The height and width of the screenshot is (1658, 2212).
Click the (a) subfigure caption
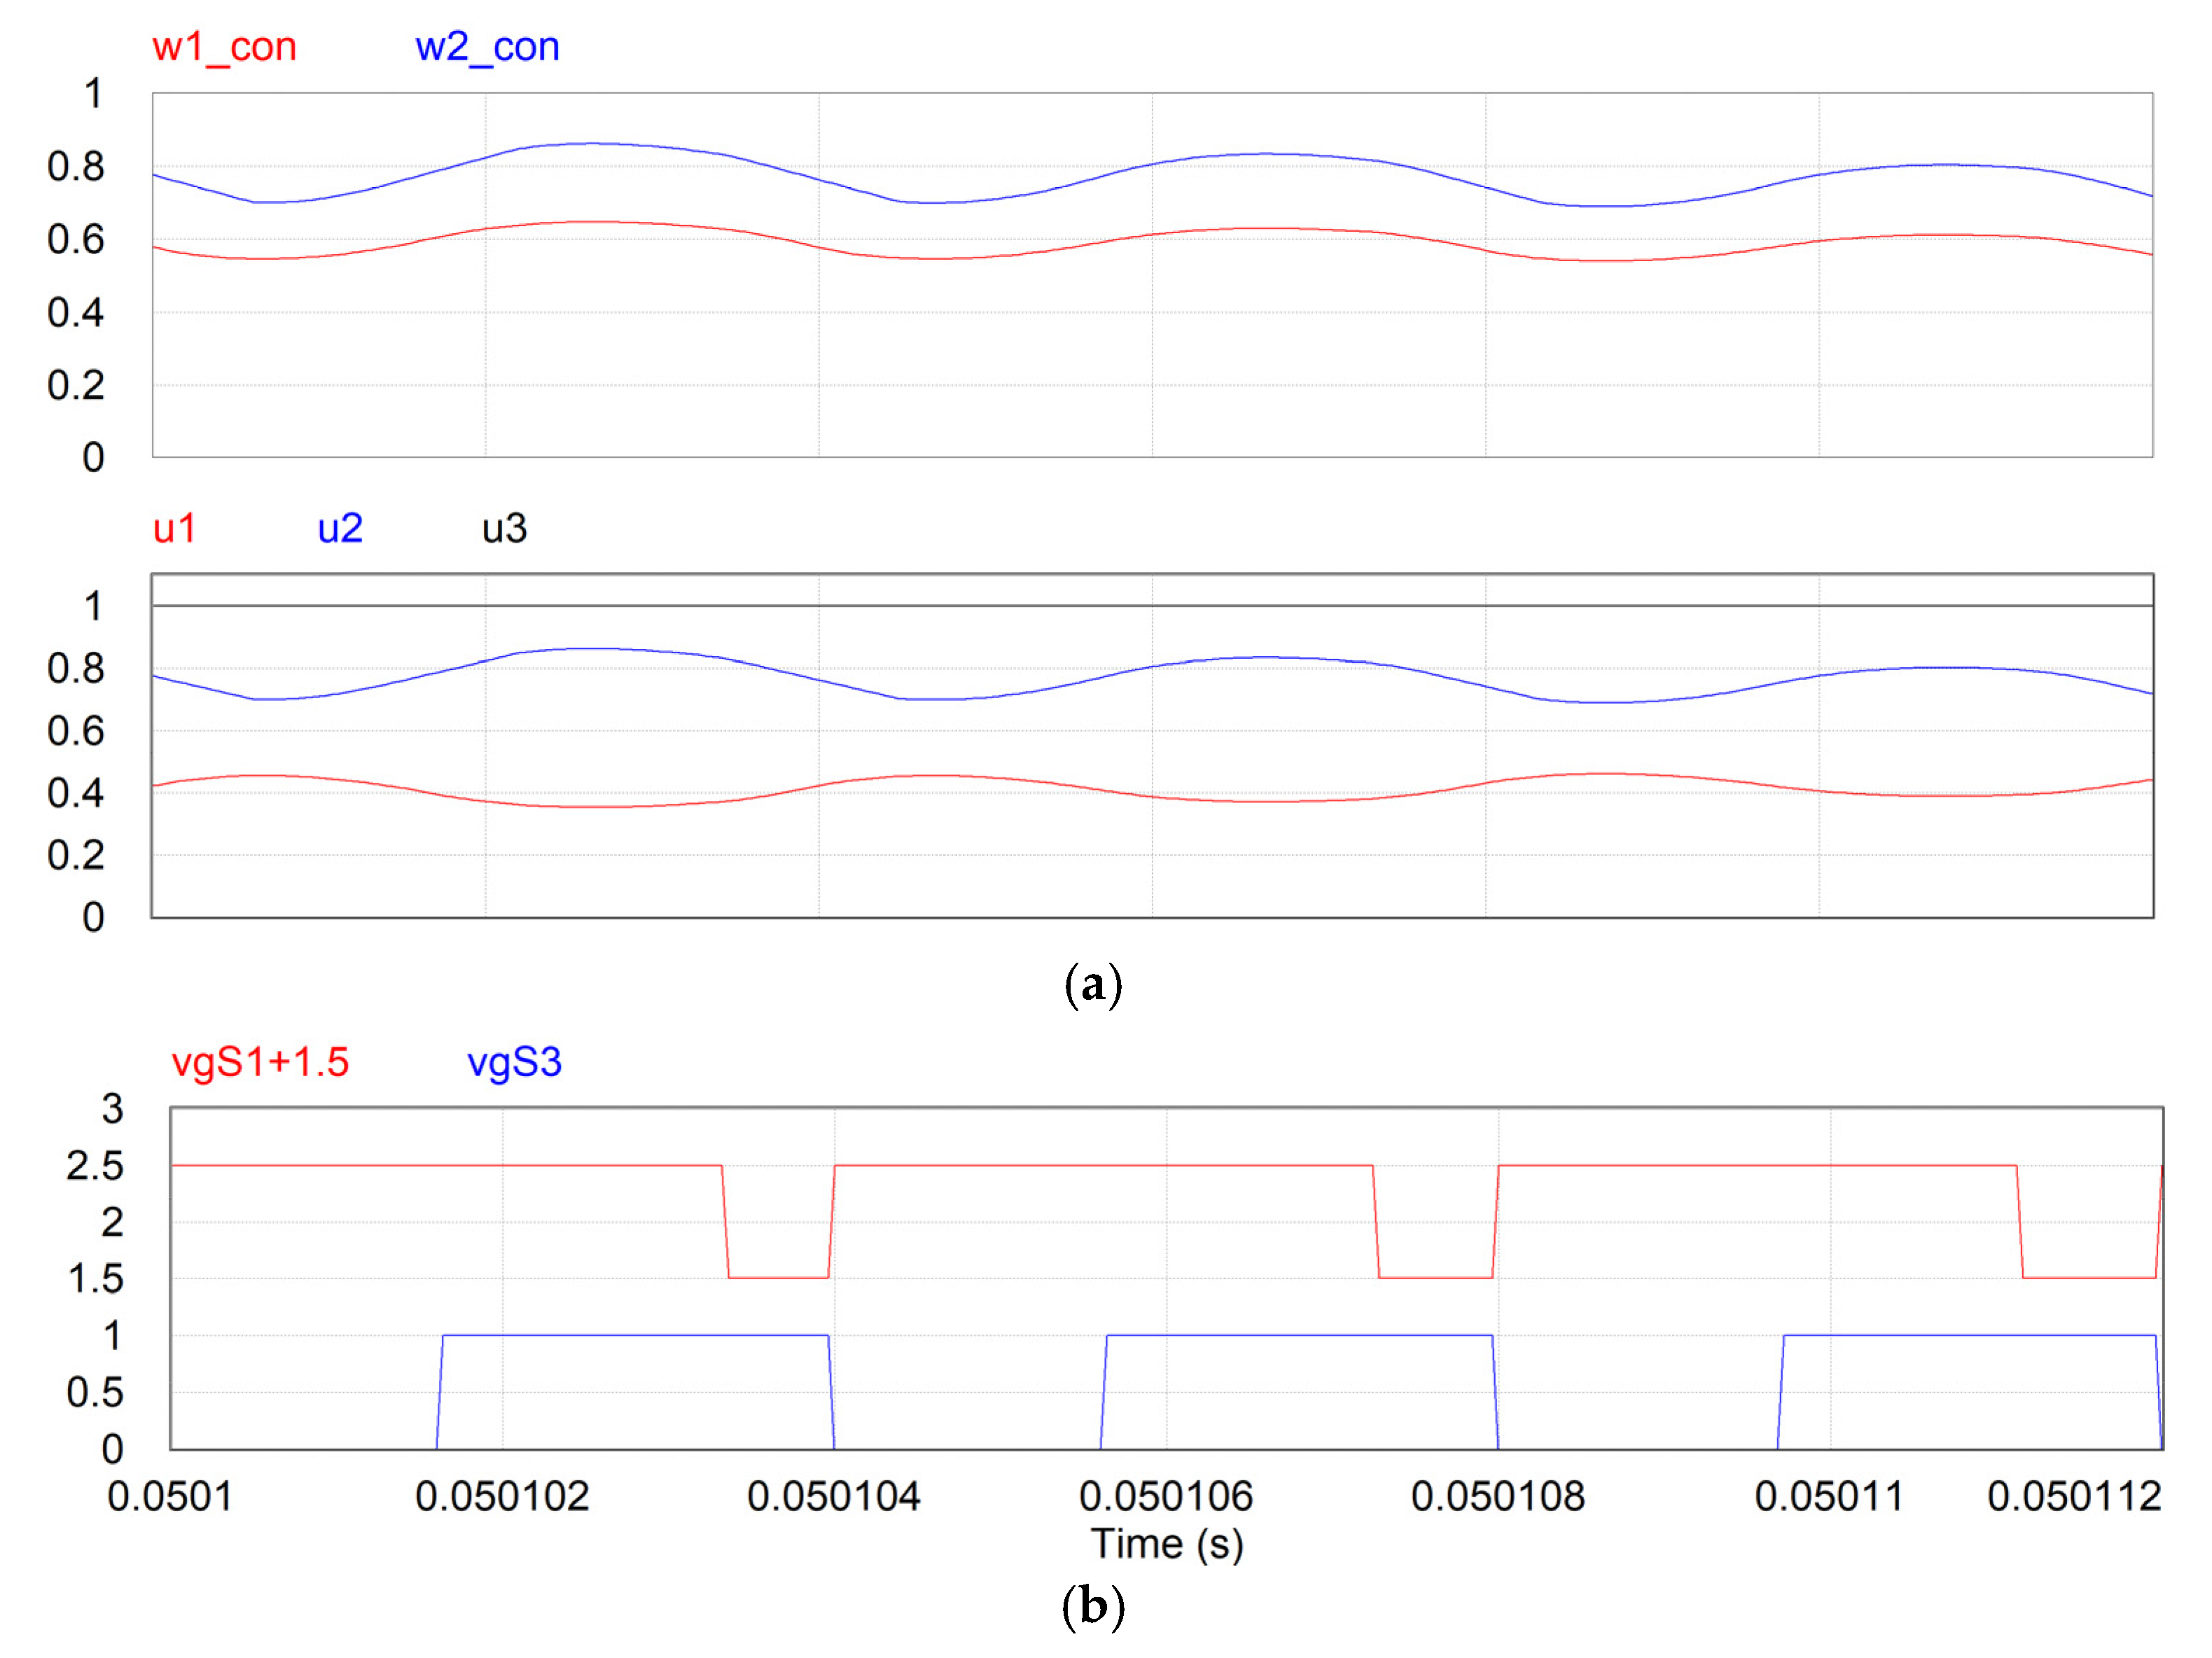tap(1093, 986)
